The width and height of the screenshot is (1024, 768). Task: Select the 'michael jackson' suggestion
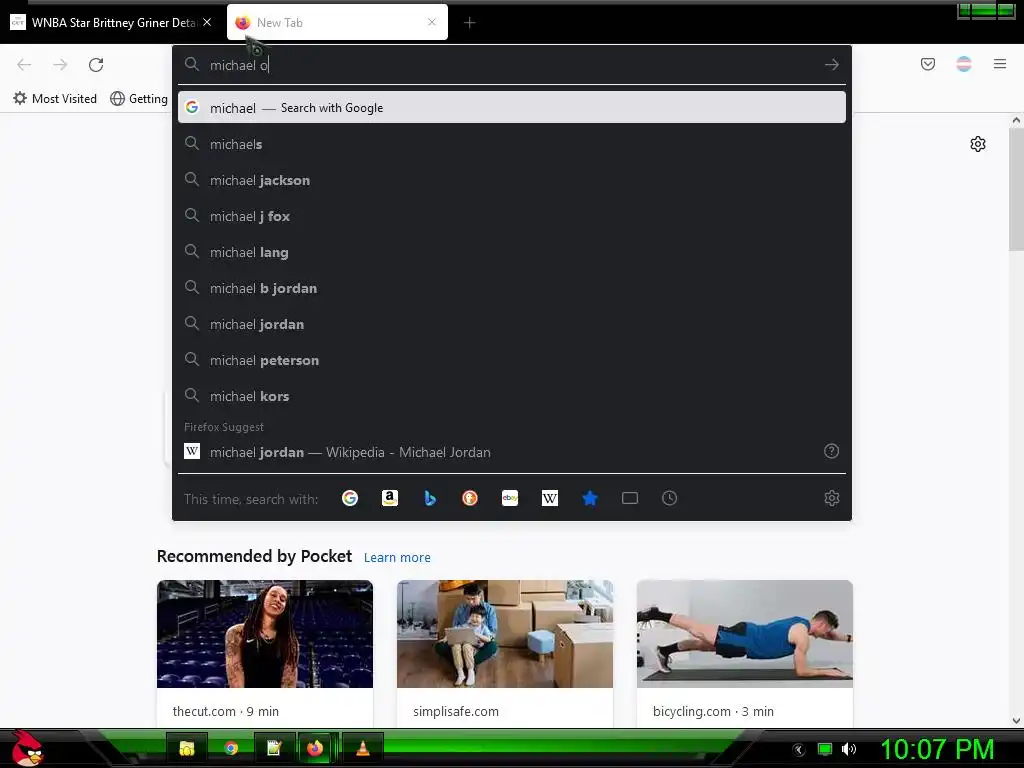click(511, 180)
